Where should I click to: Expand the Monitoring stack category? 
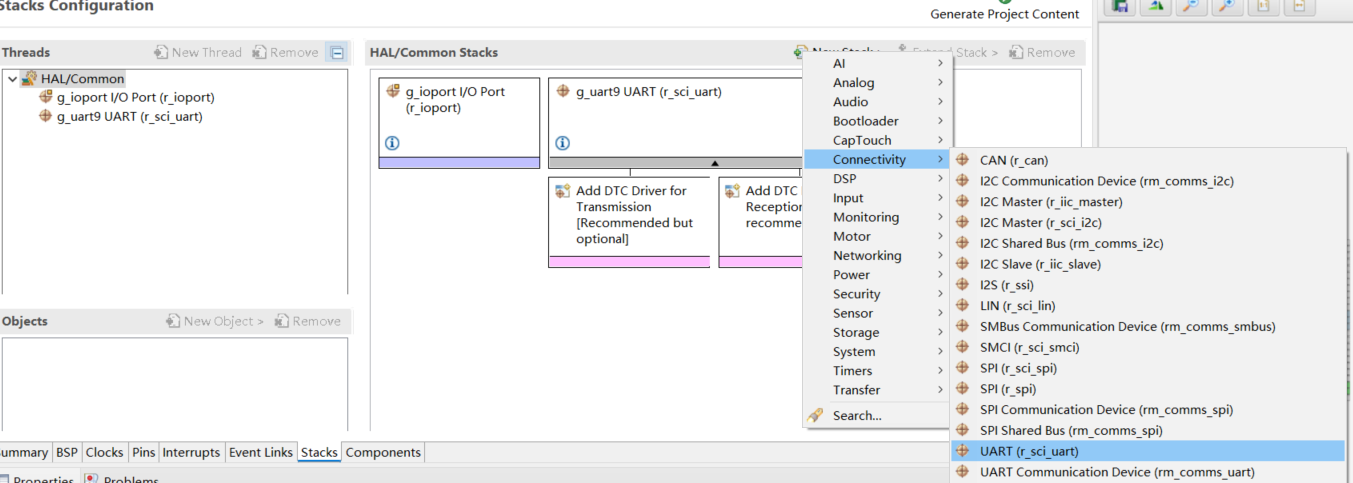click(x=878, y=217)
